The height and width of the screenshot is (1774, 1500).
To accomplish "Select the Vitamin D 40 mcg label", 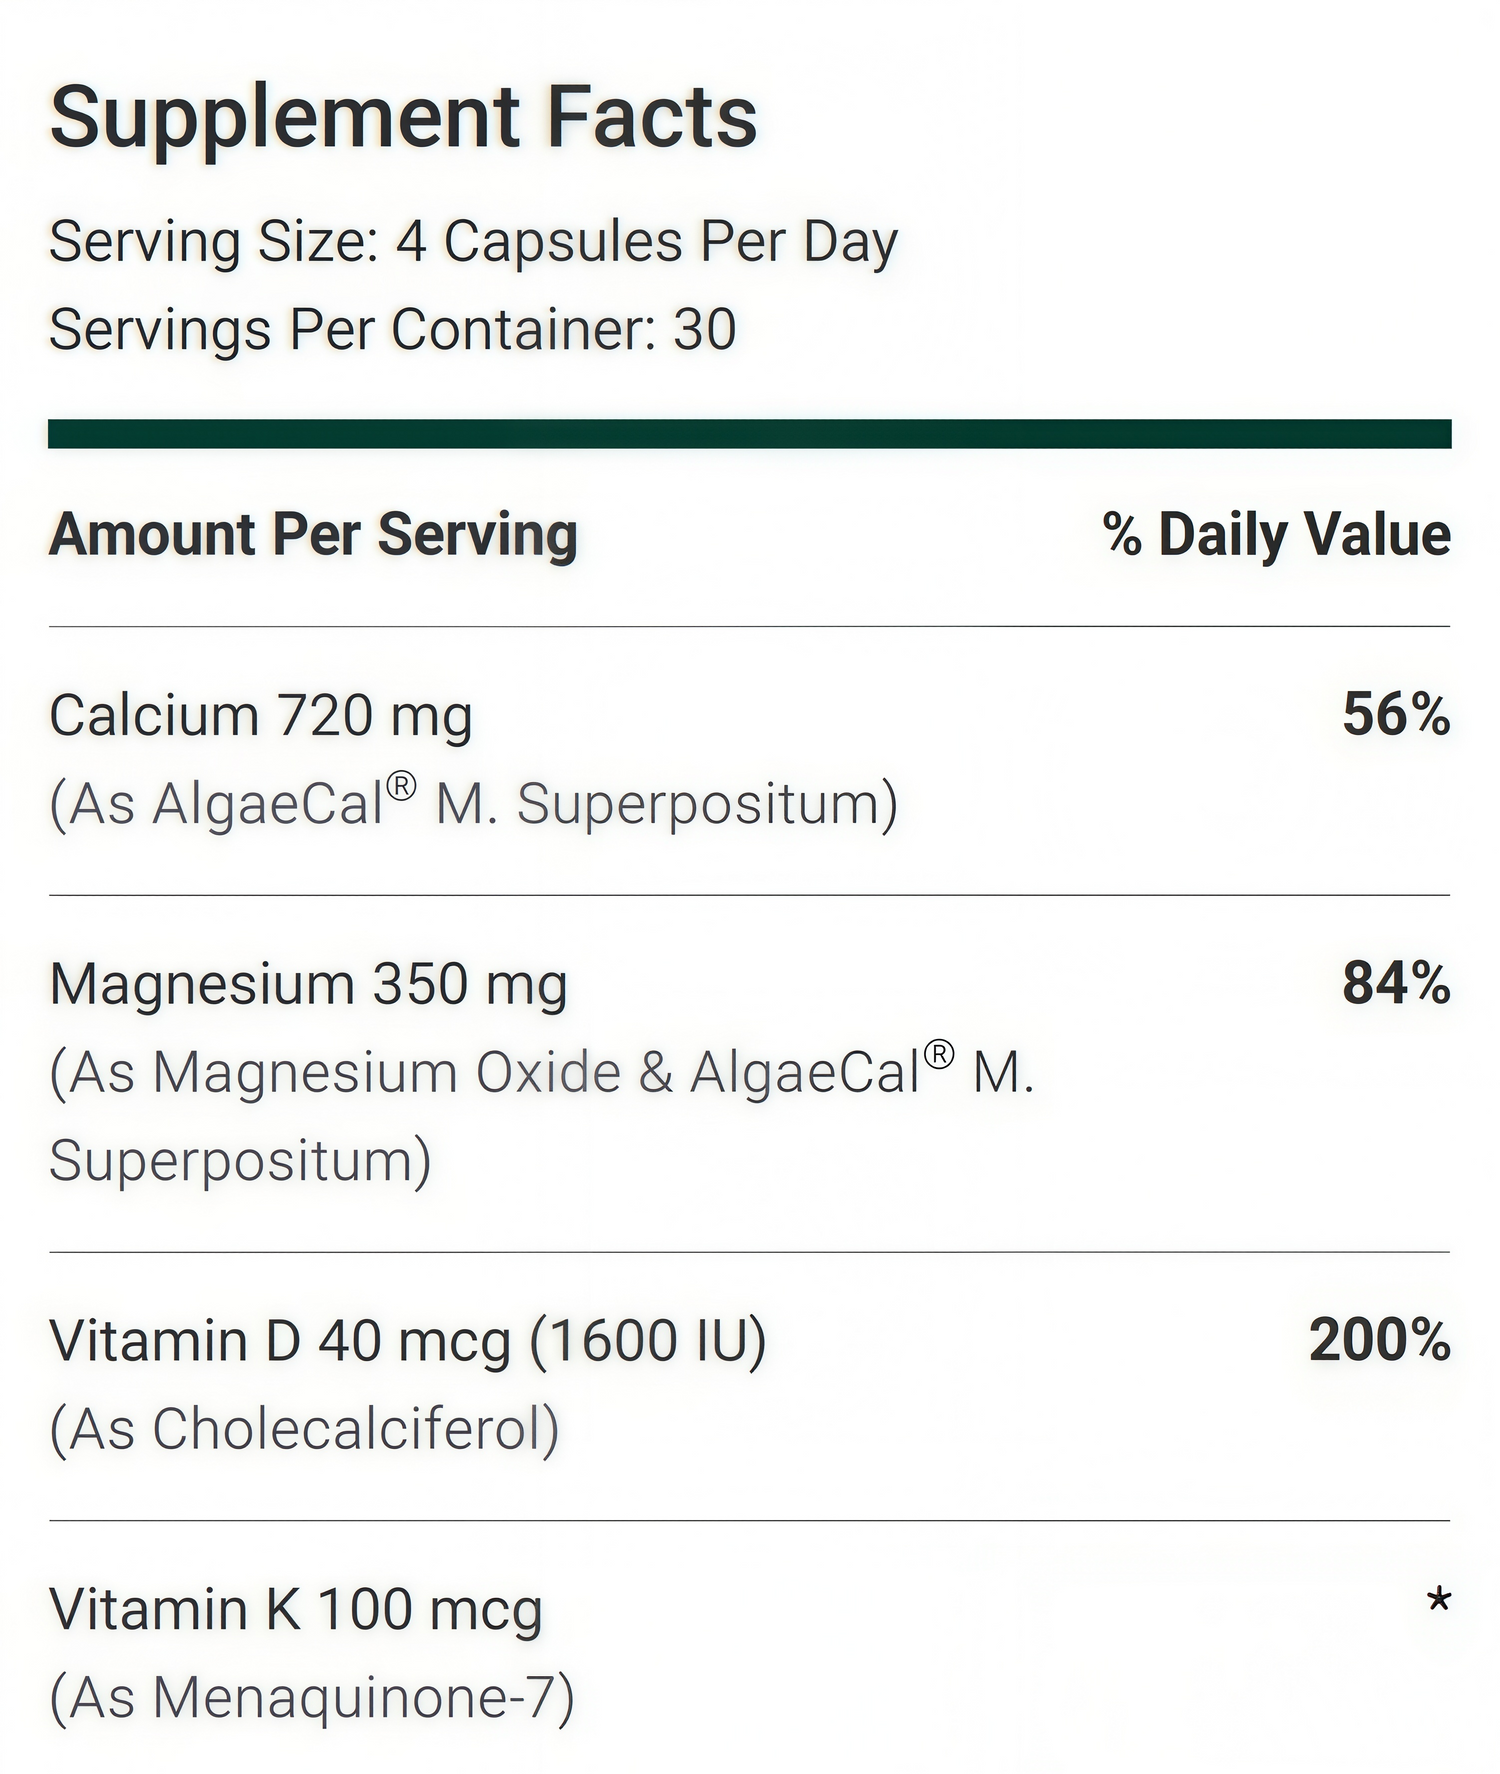I will 407,1341.
